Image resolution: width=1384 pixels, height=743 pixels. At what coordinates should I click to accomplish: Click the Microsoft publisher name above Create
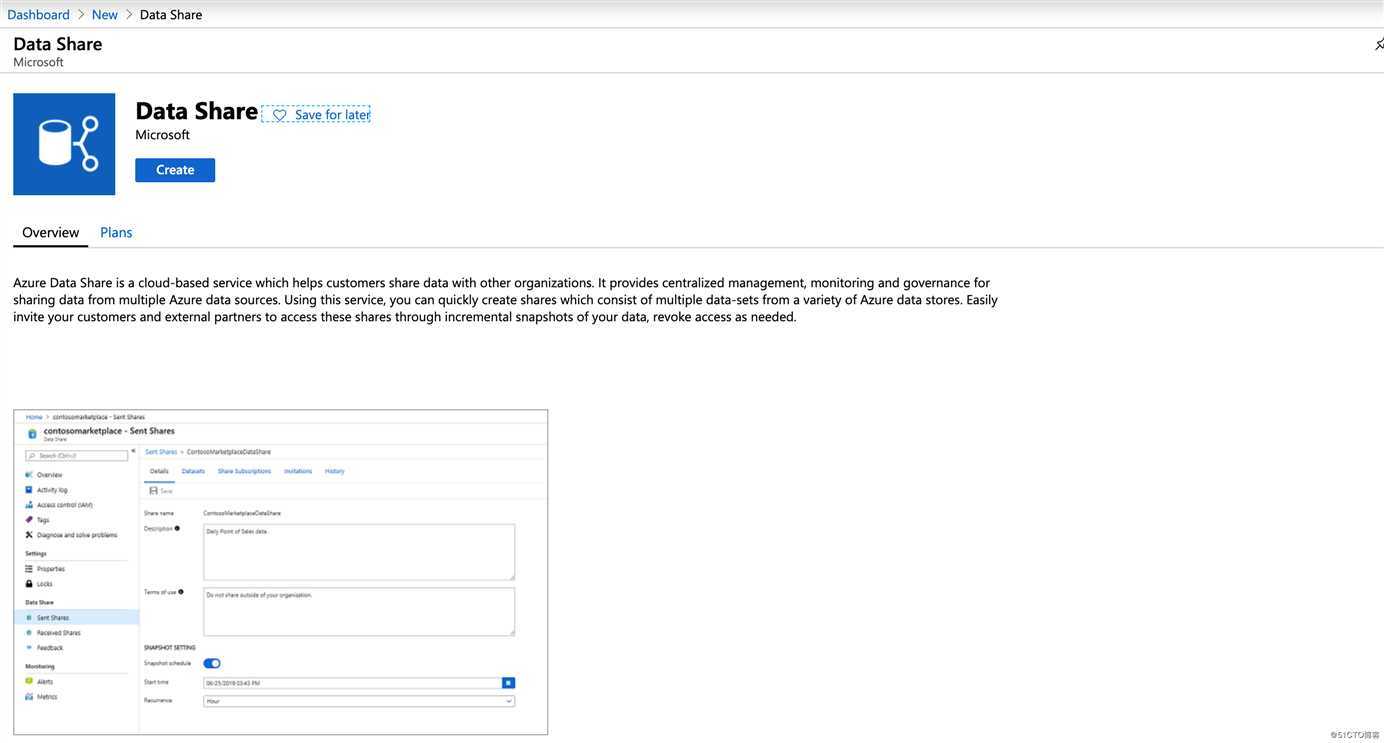162,135
